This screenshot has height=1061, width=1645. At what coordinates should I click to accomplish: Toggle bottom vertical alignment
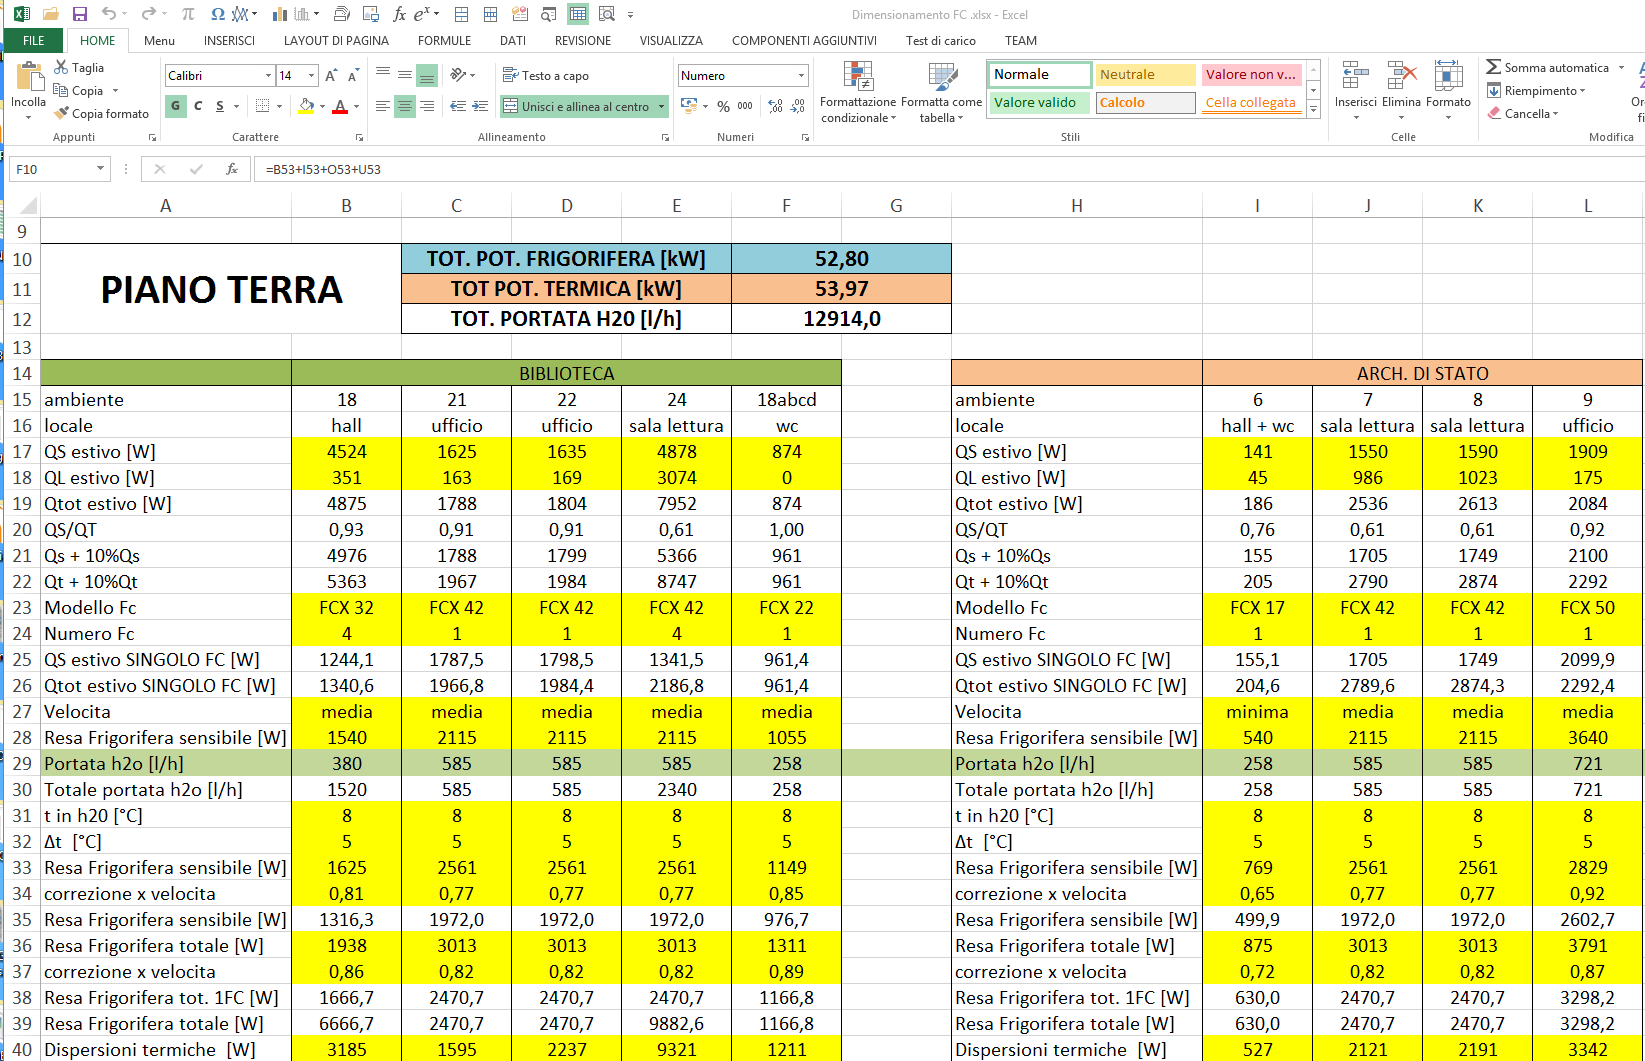point(427,75)
